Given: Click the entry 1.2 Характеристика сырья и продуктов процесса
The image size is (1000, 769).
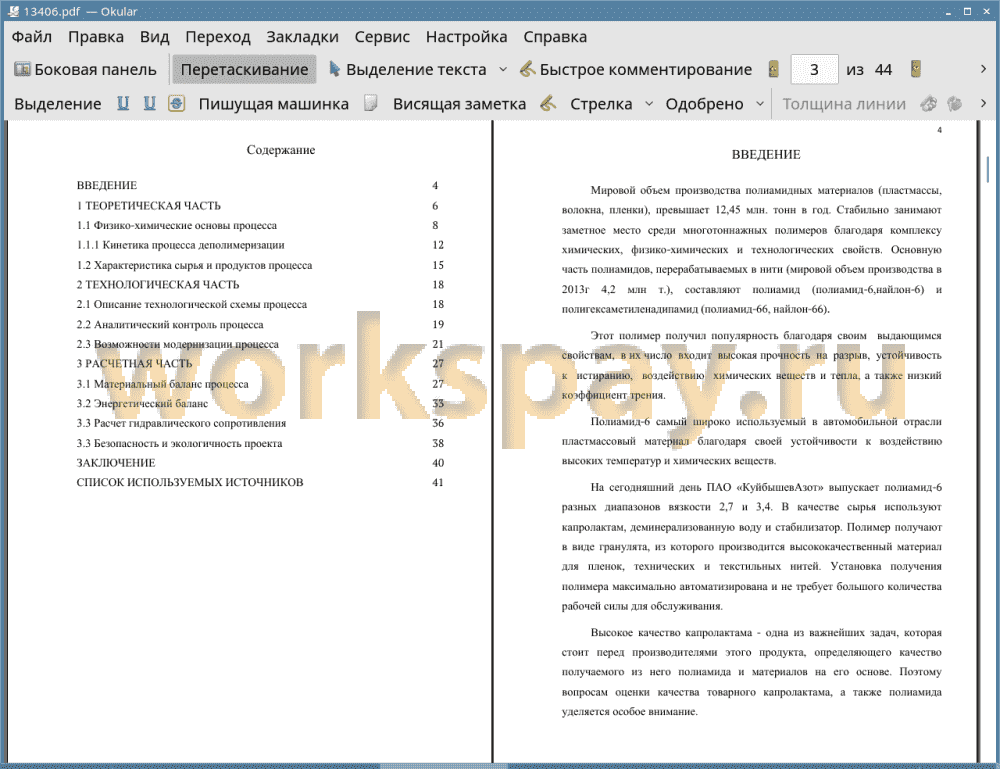Looking at the screenshot, I should pos(195,265).
